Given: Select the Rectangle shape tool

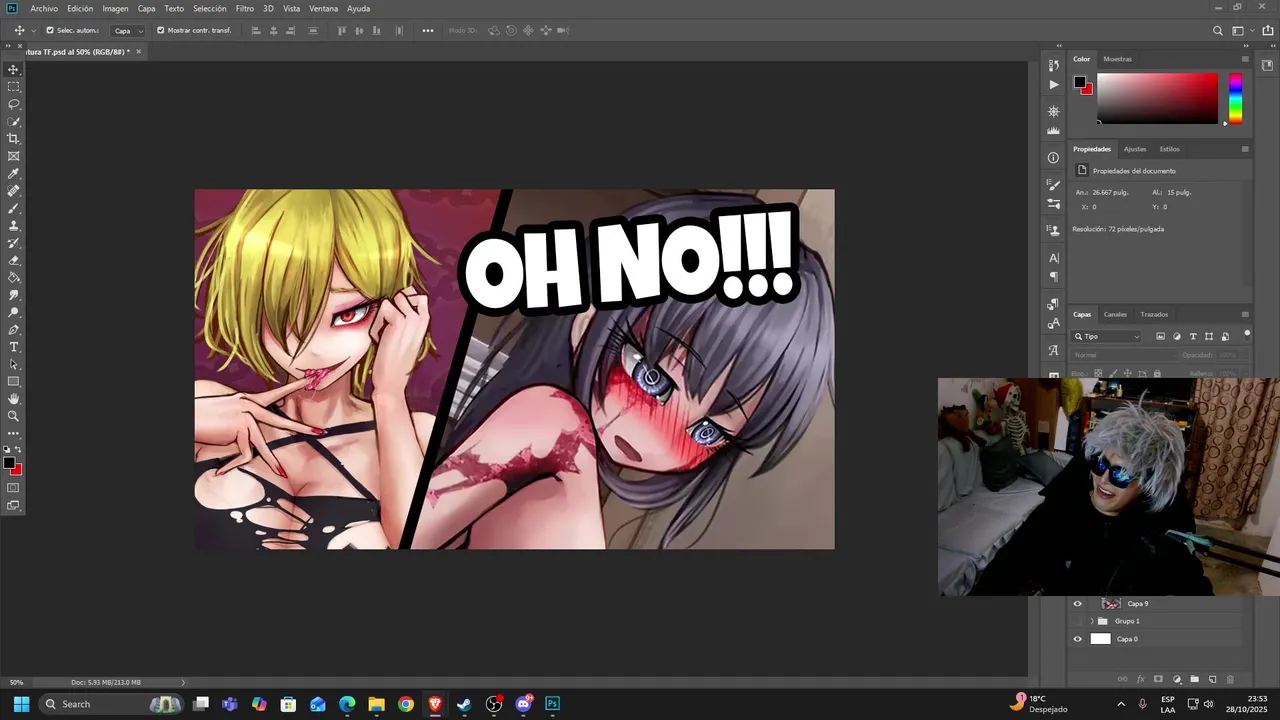Looking at the screenshot, I should (14, 382).
